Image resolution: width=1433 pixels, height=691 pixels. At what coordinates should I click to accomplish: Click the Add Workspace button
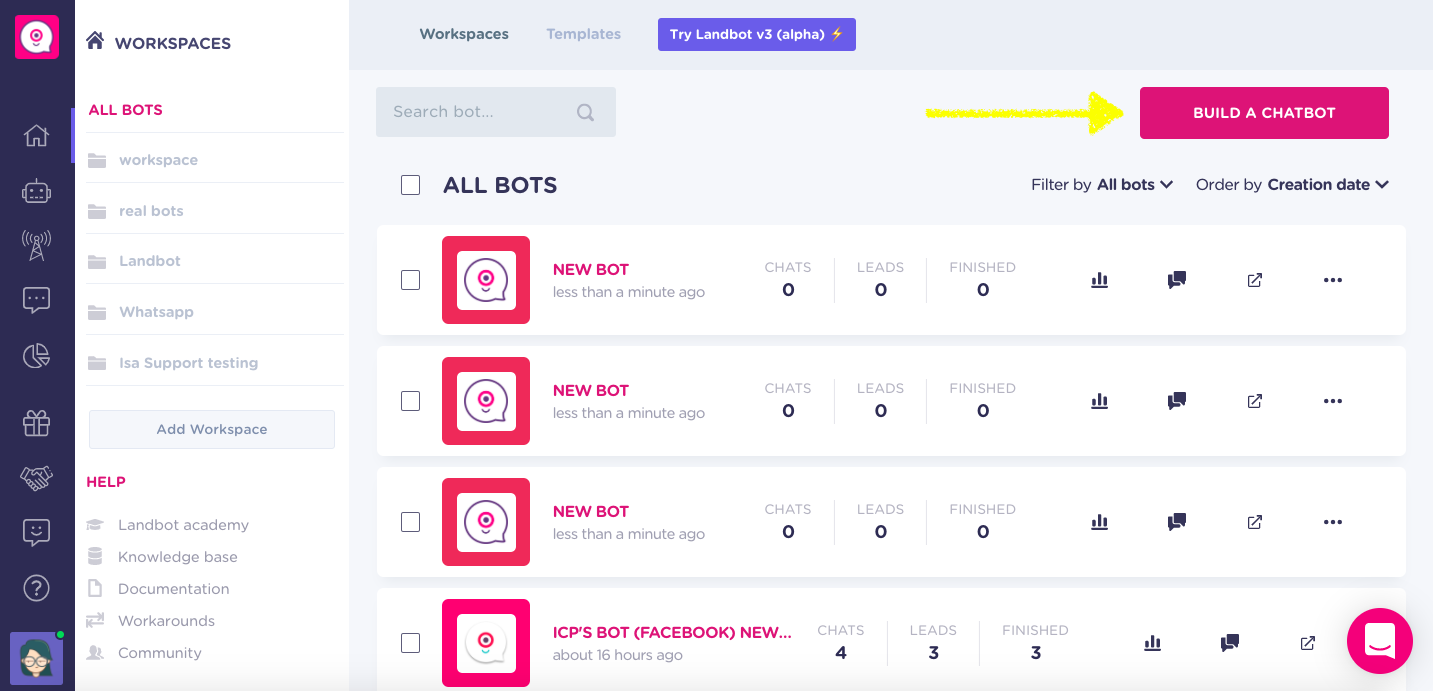pyautogui.click(x=212, y=429)
